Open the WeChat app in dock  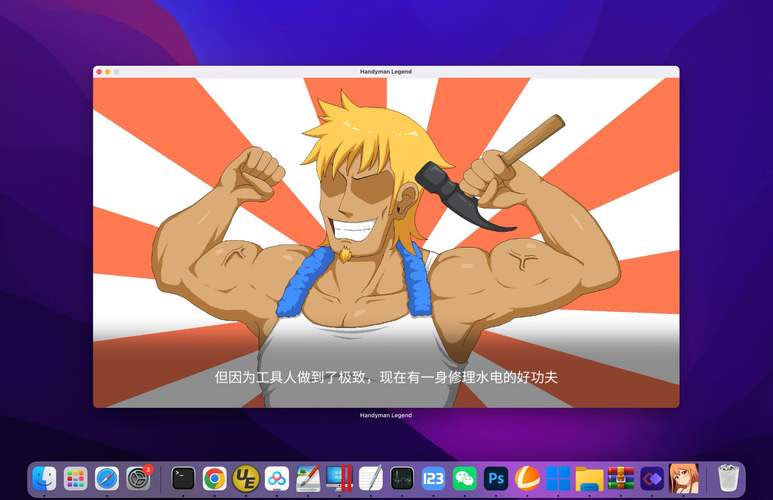(x=464, y=478)
